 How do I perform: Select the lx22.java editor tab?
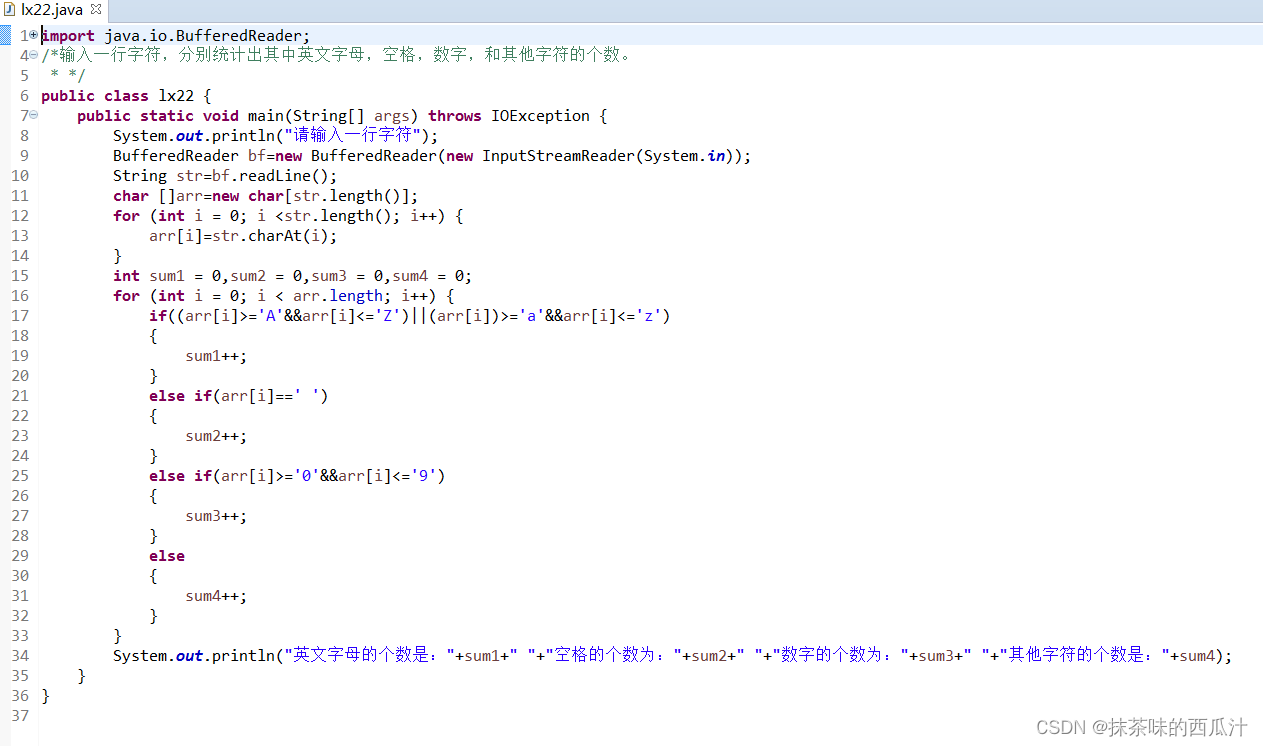(x=55, y=10)
